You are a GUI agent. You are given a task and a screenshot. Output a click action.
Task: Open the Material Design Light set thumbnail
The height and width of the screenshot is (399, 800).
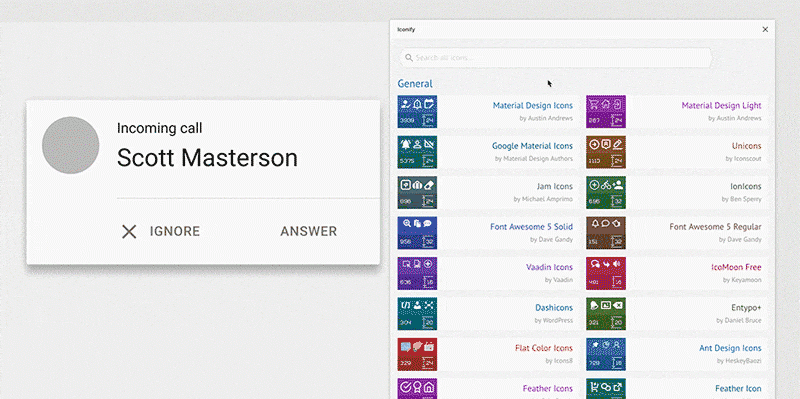(x=606, y=112)
